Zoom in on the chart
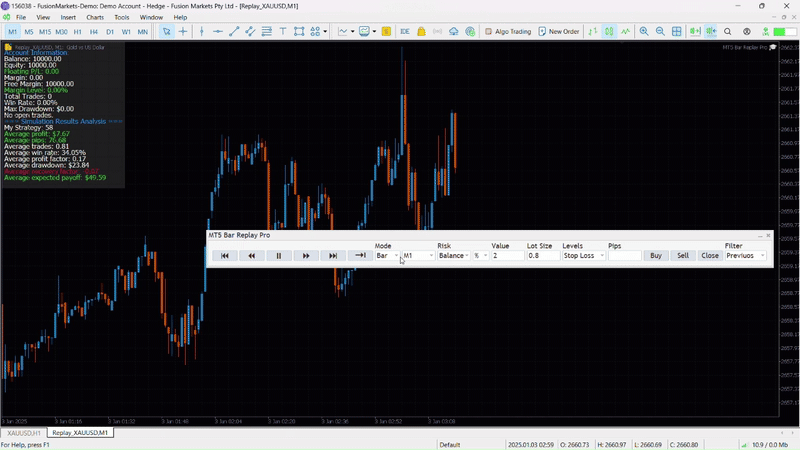The width and height of the screenshot is (800, 450). click(644, 32)
